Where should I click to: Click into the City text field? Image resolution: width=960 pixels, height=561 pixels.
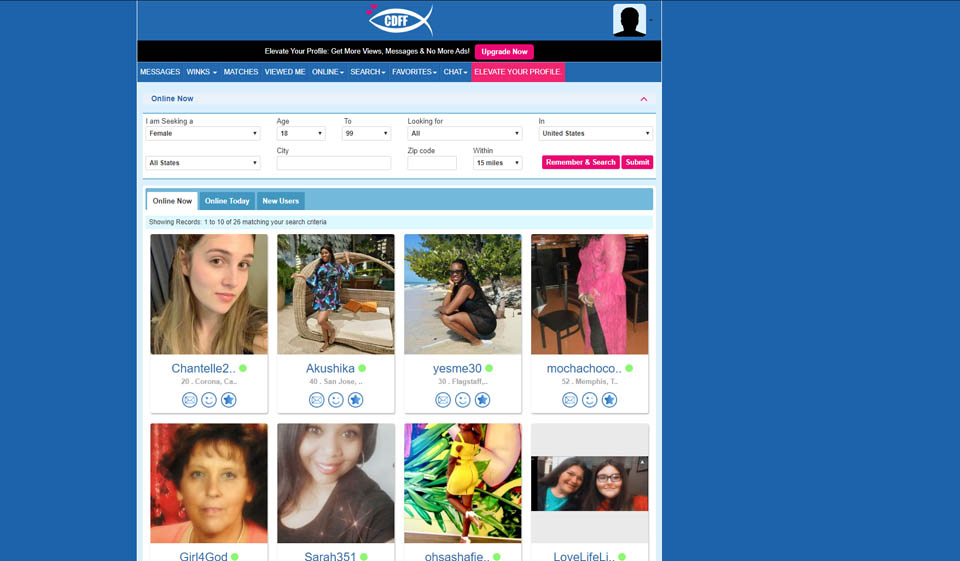point(334,163)
